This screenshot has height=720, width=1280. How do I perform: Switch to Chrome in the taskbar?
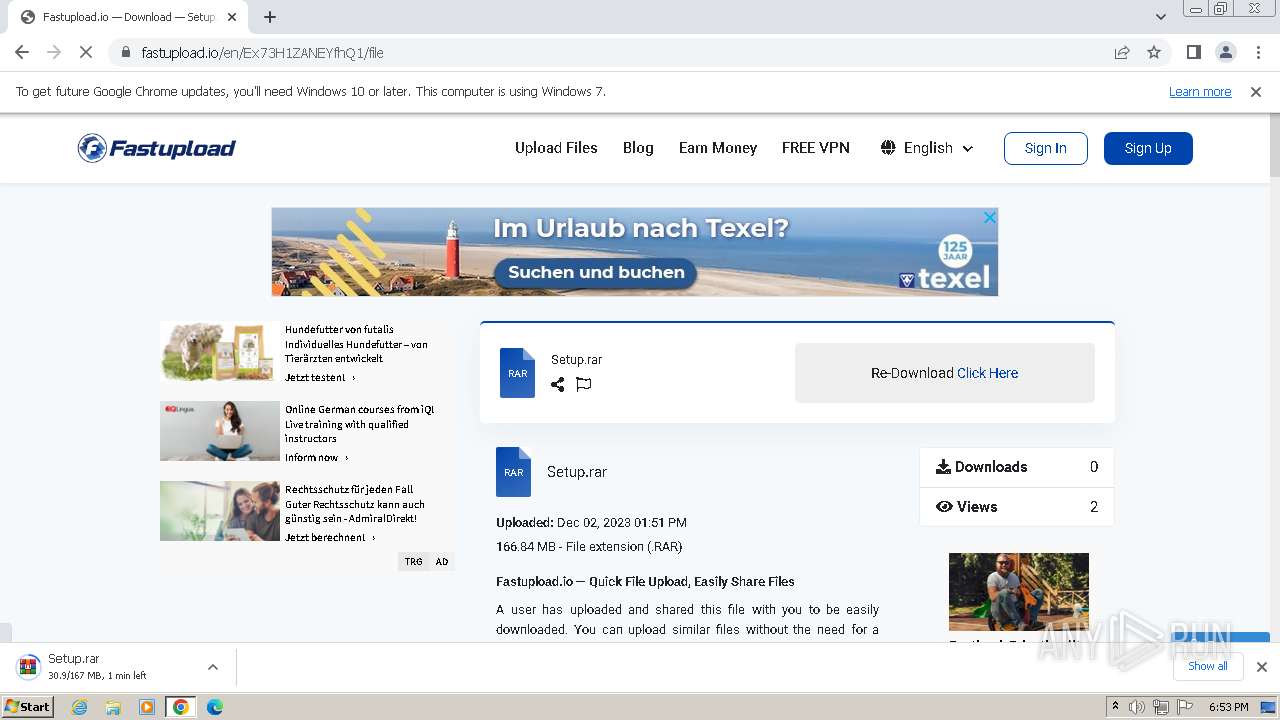click(x=181, y=707)
